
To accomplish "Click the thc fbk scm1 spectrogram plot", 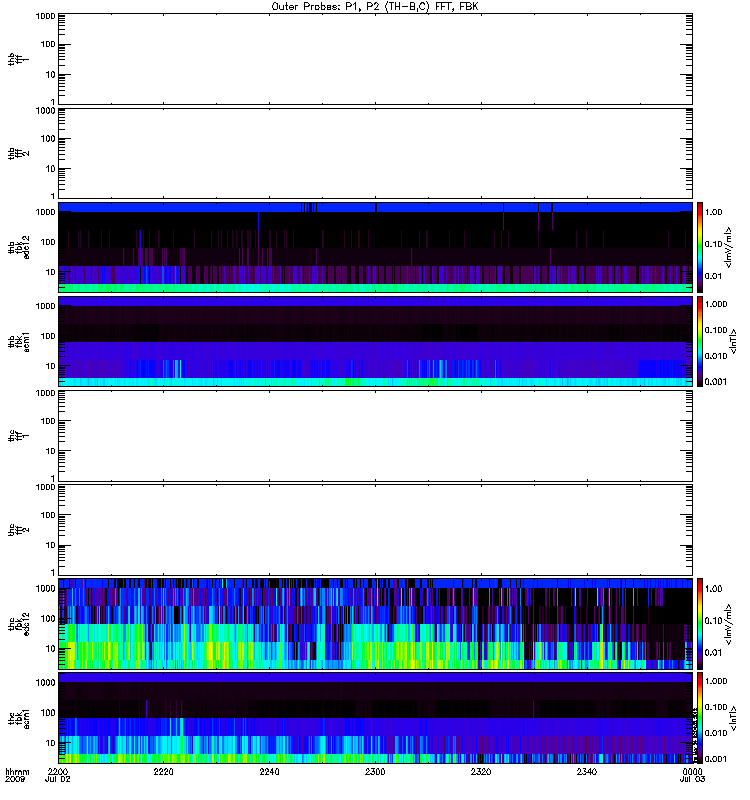I will (375, 718).
